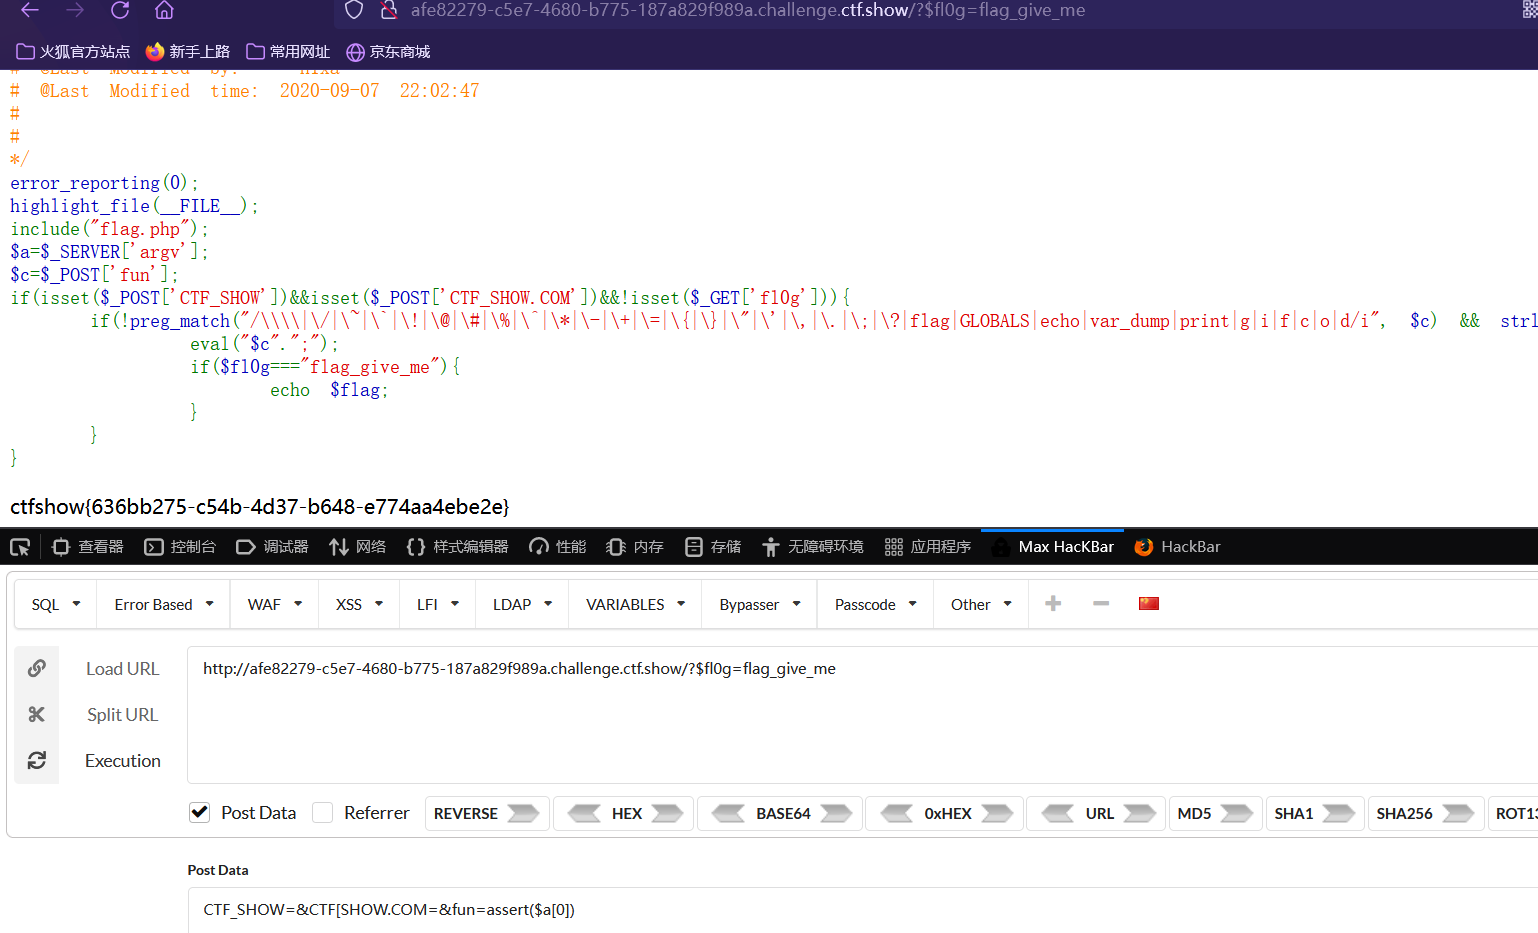Click the minus icon in HackBar toolbar

(1101, 603)
